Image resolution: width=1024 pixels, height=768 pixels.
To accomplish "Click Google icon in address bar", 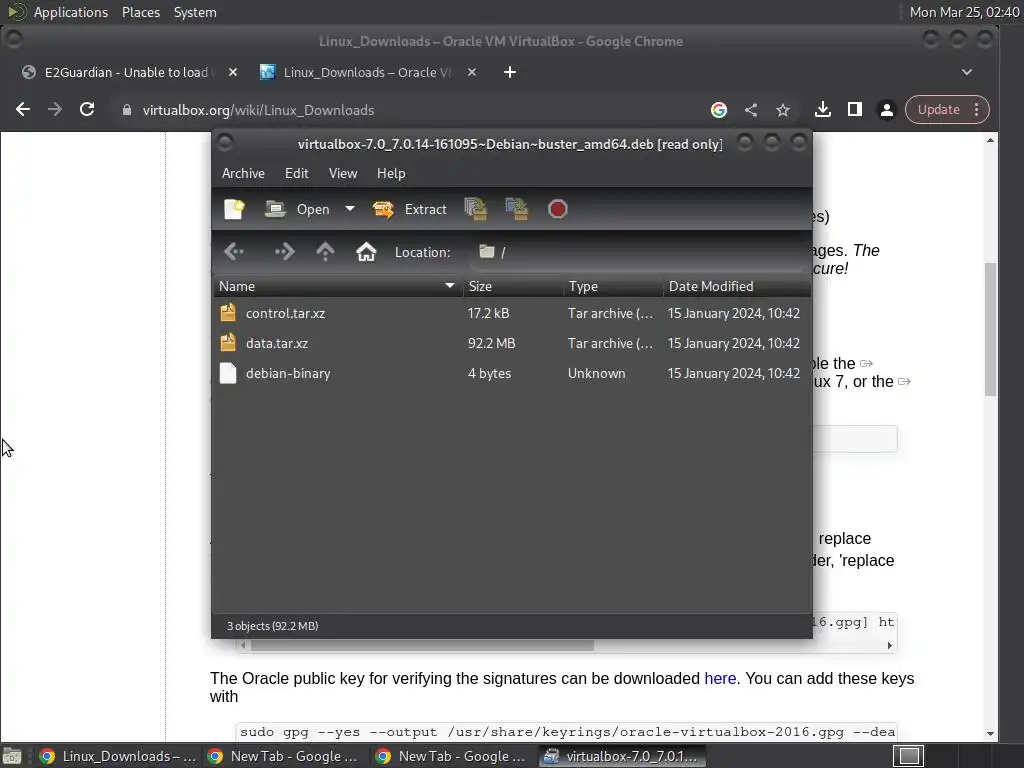I will (719, 110).
